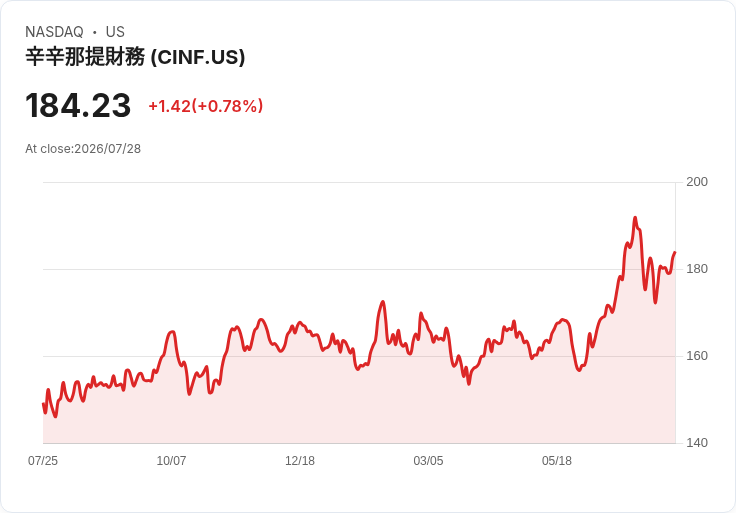Click the 07/25 date on the x-axis
This screenshot has height=513, width=736.
(43, 461)
